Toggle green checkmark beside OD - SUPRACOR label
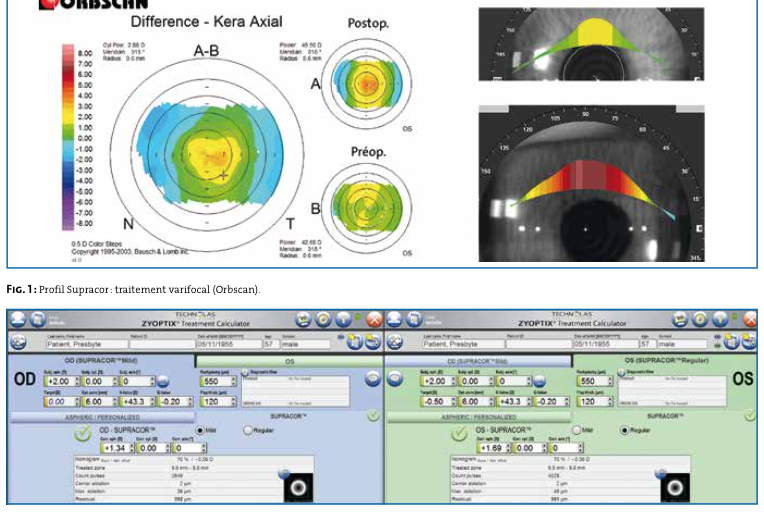The image size is (764, 516). click(x=83, y=433)
